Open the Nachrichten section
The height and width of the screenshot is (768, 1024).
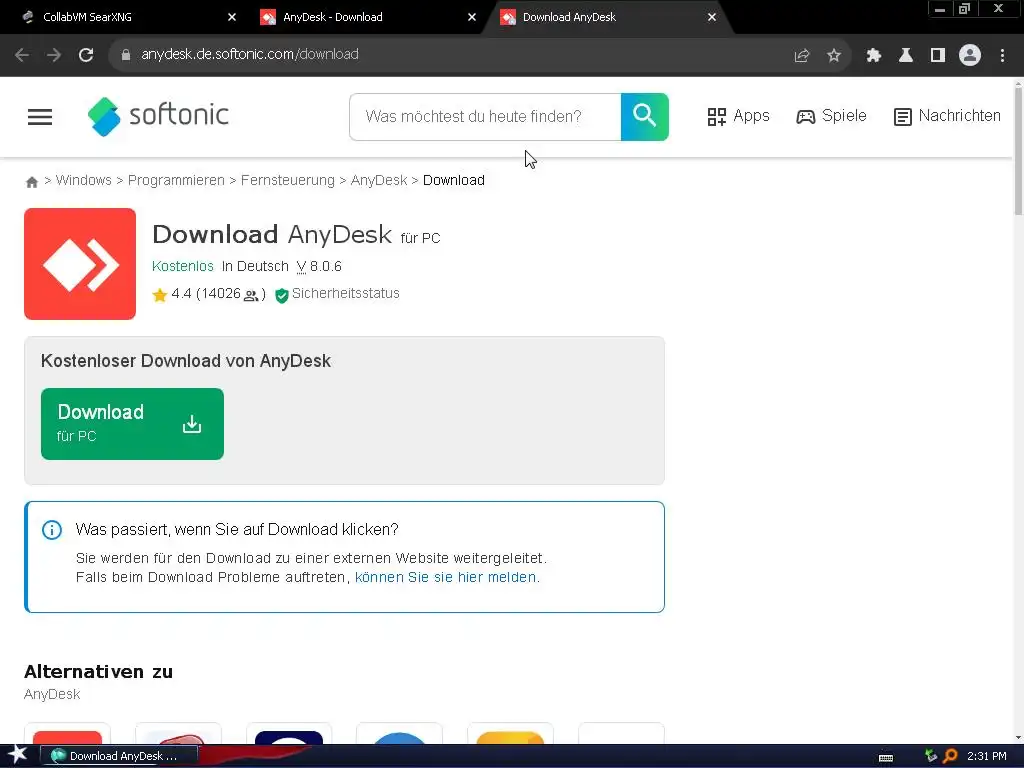pyautogui.click(x=947, y=116)
